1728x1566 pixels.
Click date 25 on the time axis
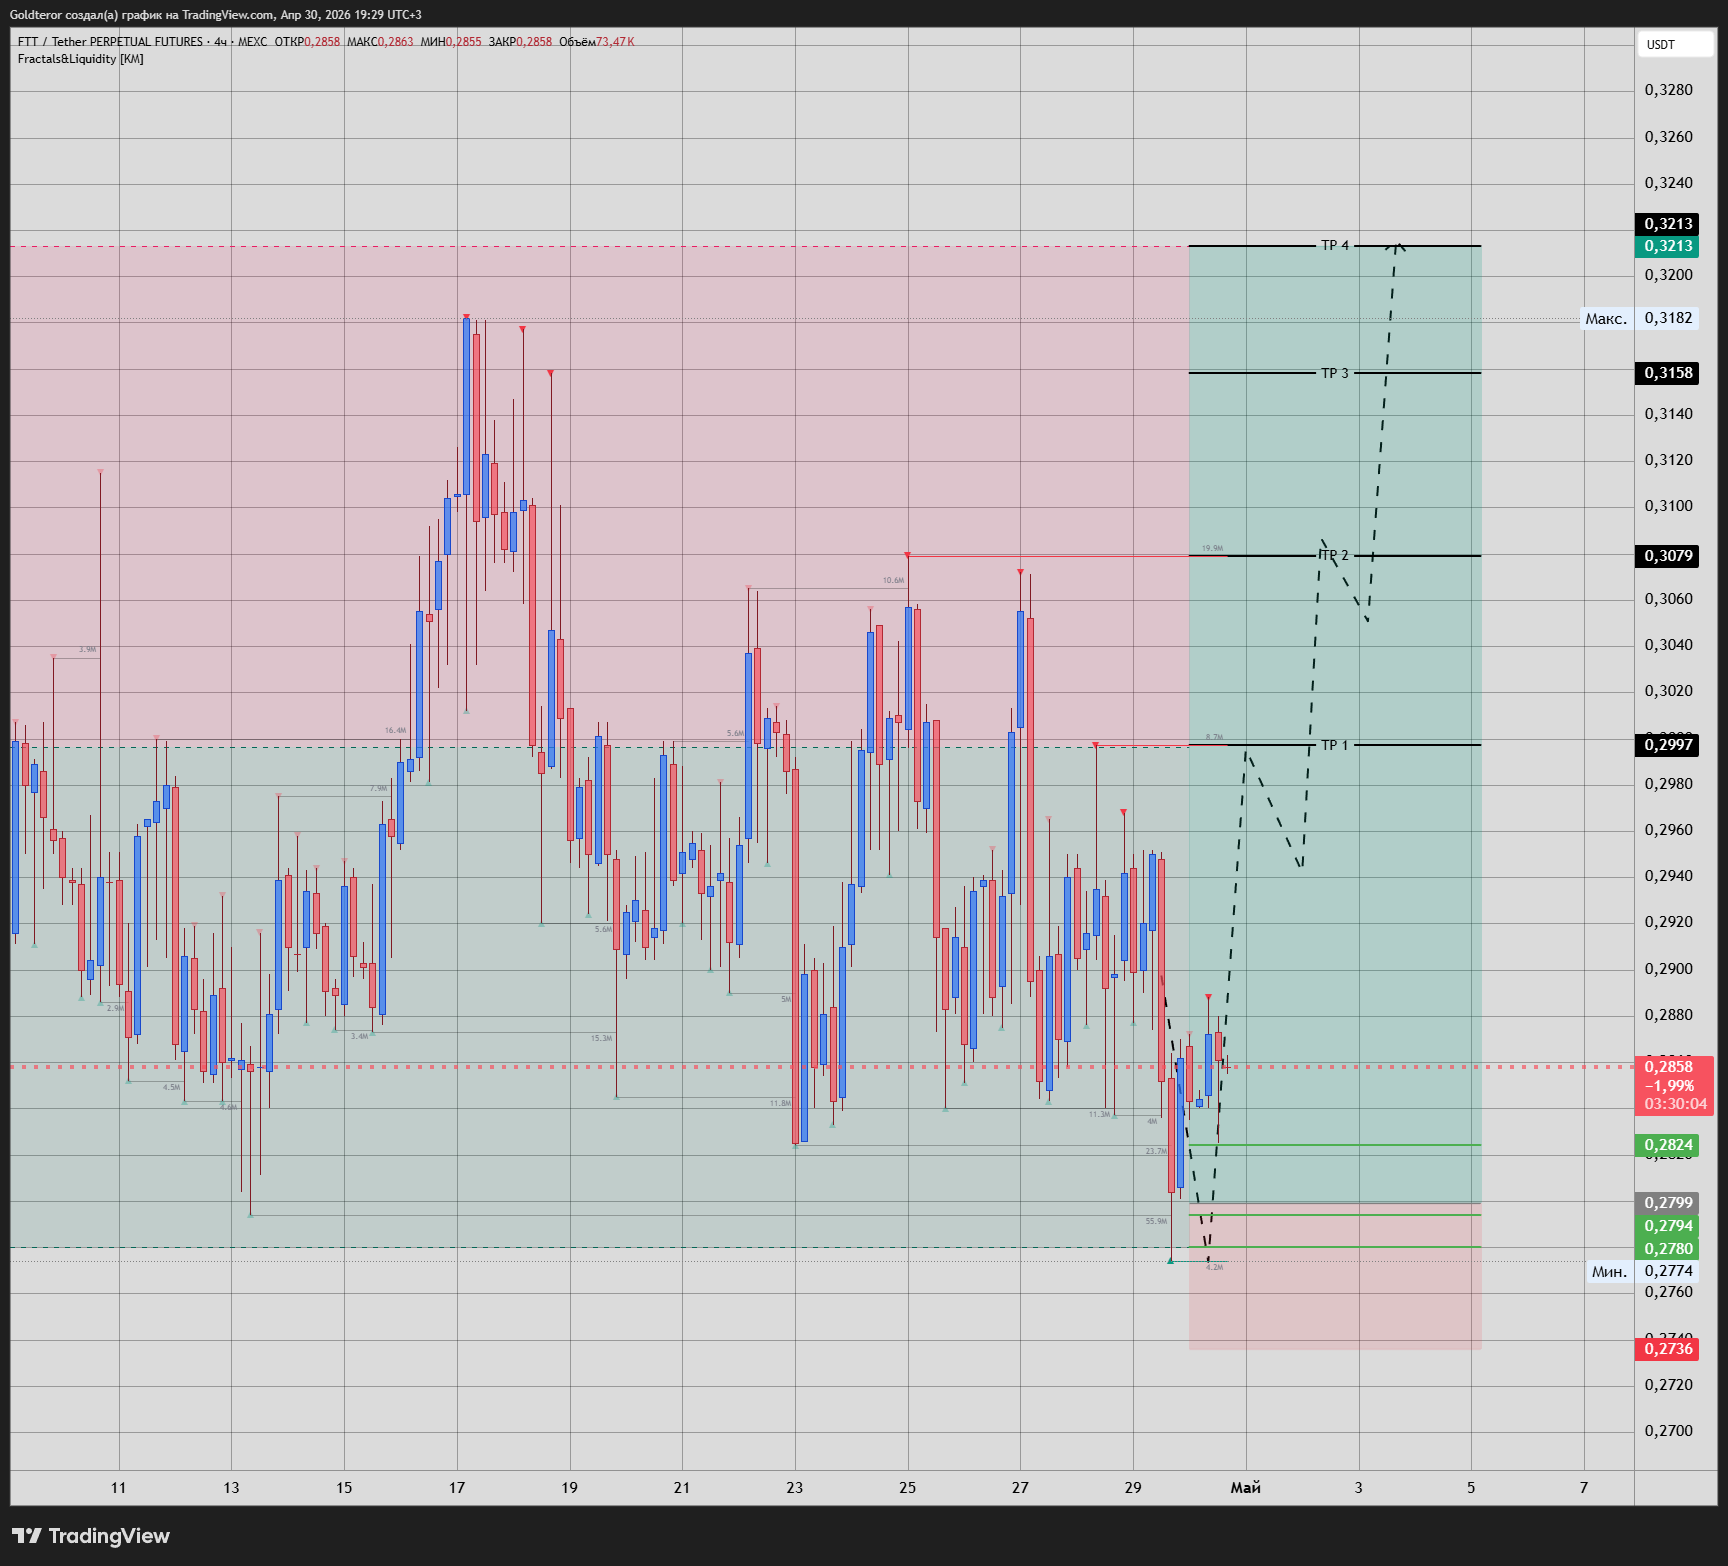(907, 1488)
